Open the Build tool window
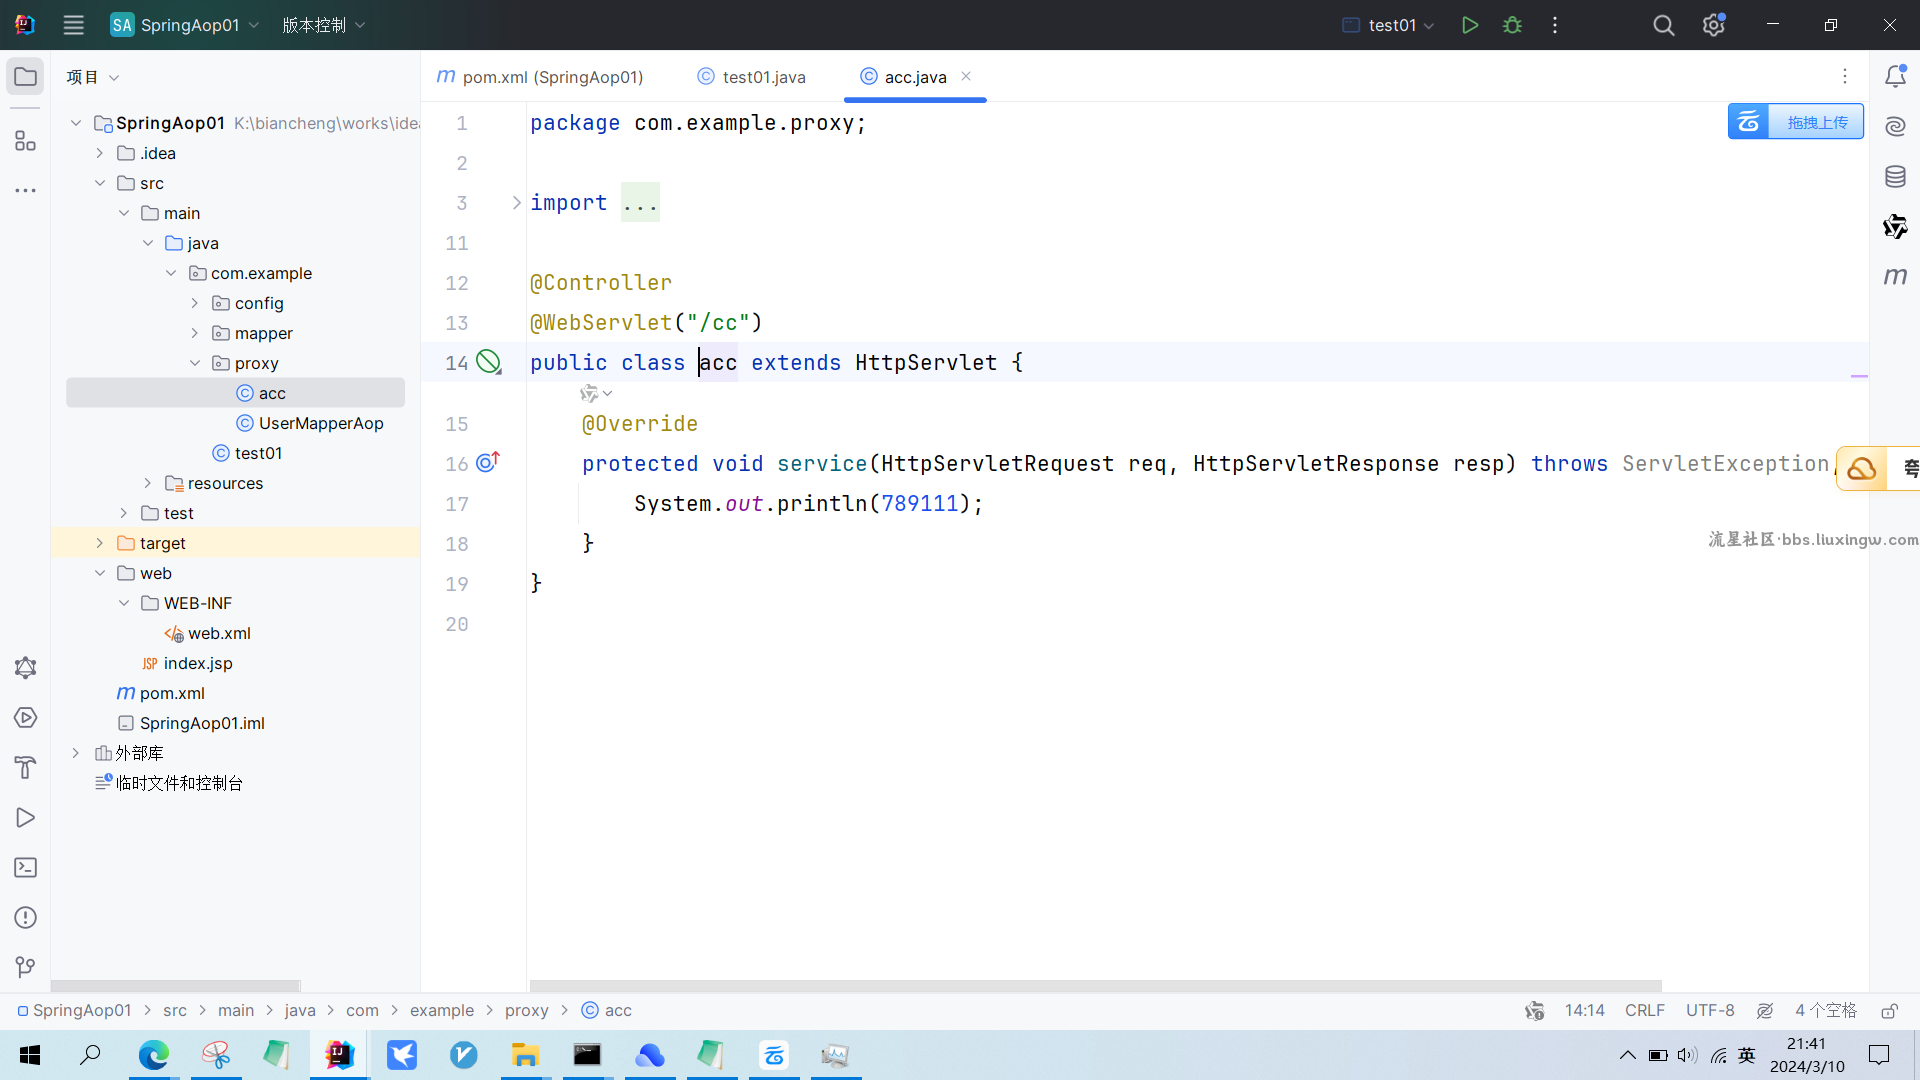The width and height of the screenshot is (1920, 1080). [25, 767]
